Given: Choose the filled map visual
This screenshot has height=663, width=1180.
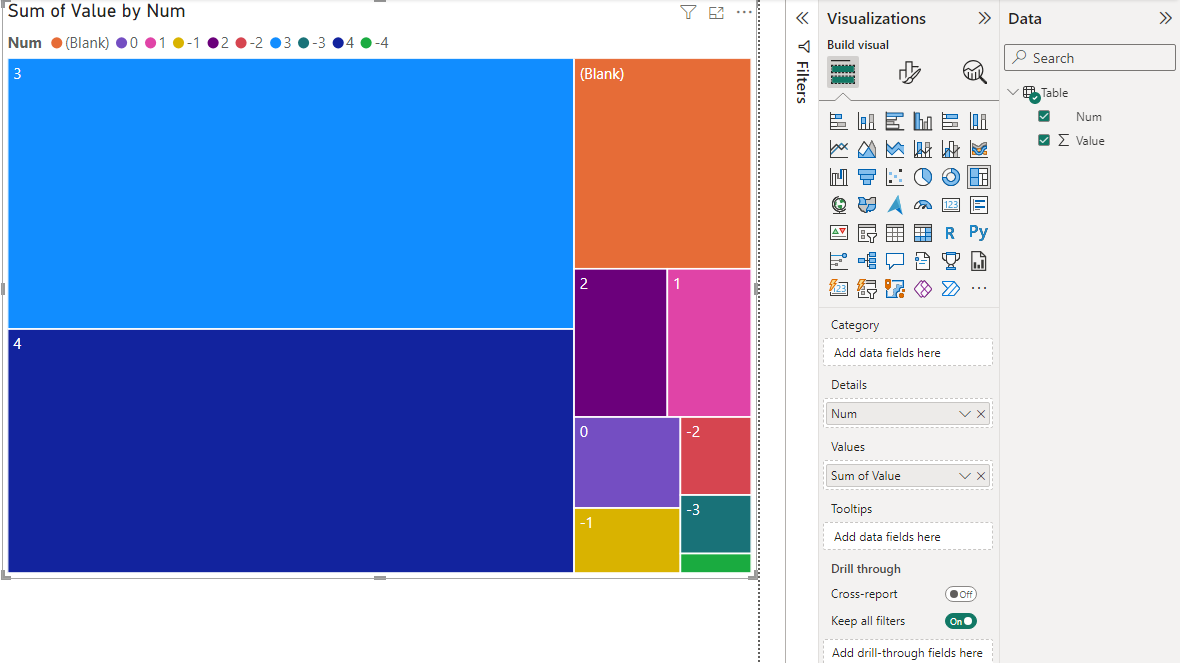Looking at the screenshot, I should click(x=867, y=205).
